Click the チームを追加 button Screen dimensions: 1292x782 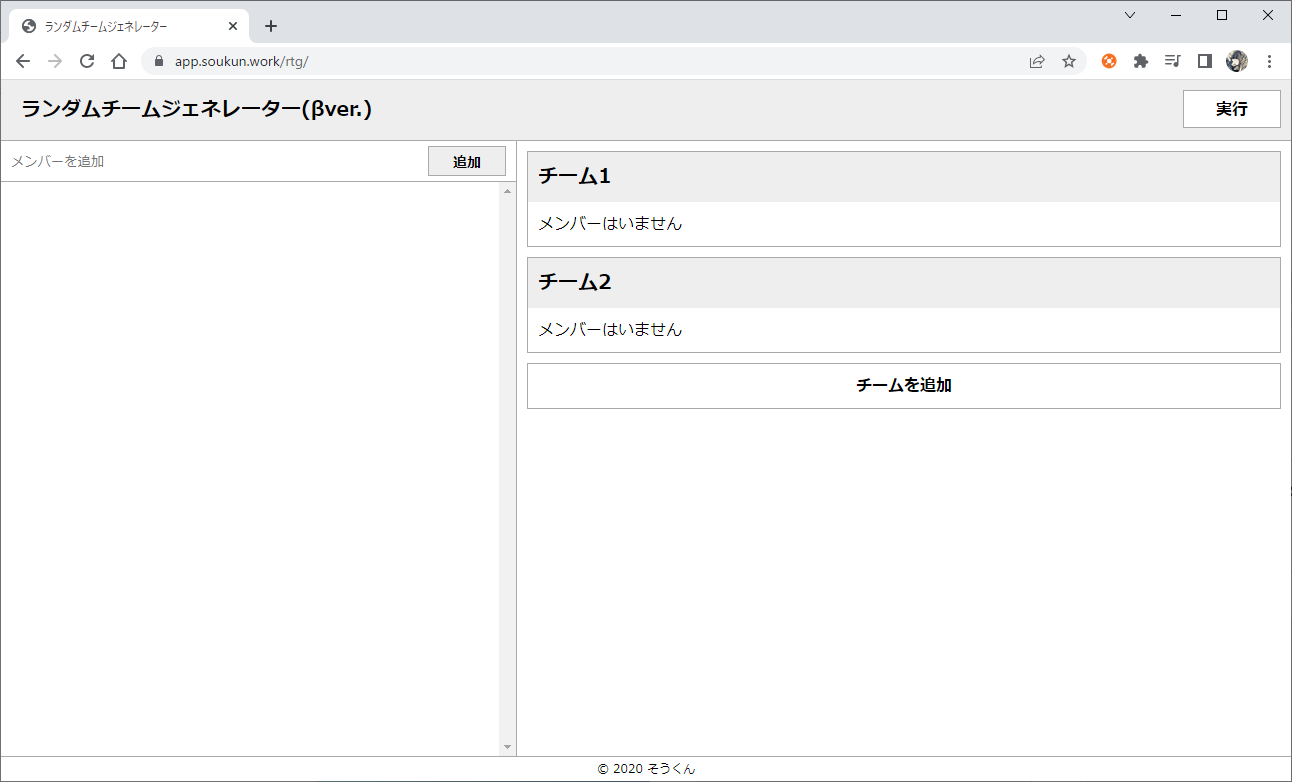point(903,386)
